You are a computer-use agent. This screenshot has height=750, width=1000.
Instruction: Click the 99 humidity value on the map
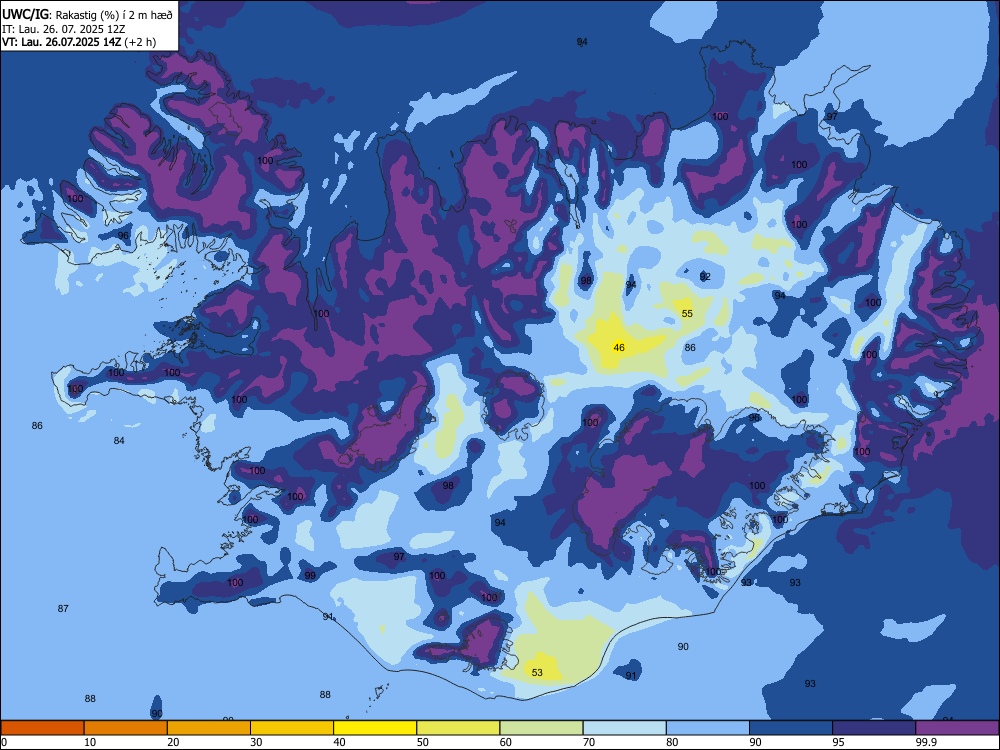(310, 575)
